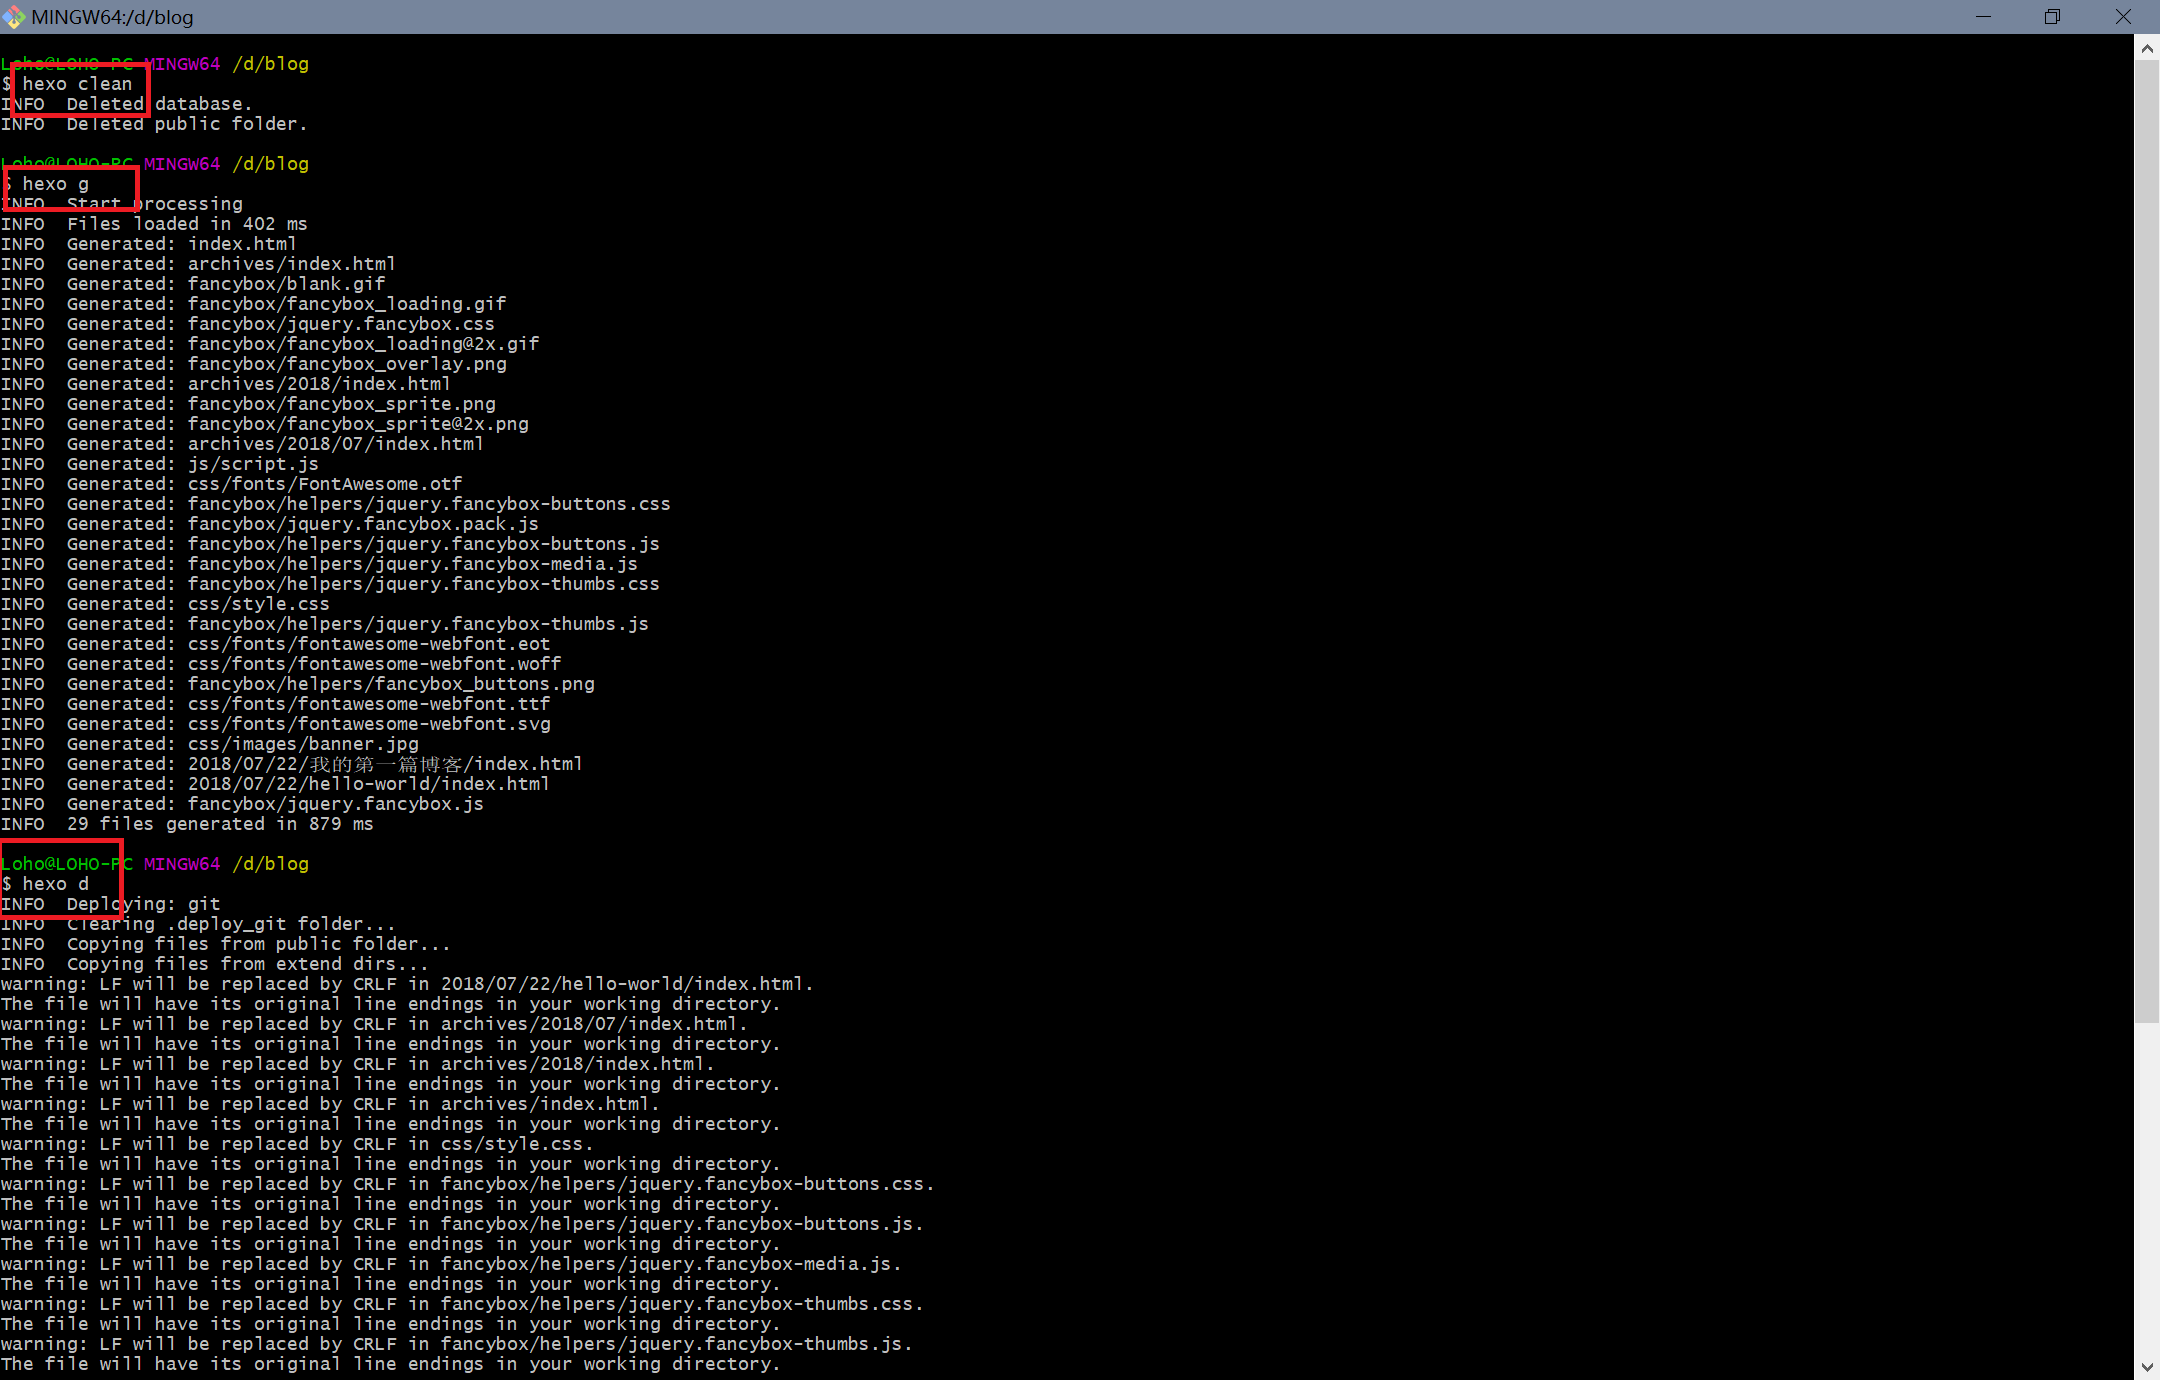
Task: Click '29 files generated in 879 ms' line
Action: [x=220, y=824]
